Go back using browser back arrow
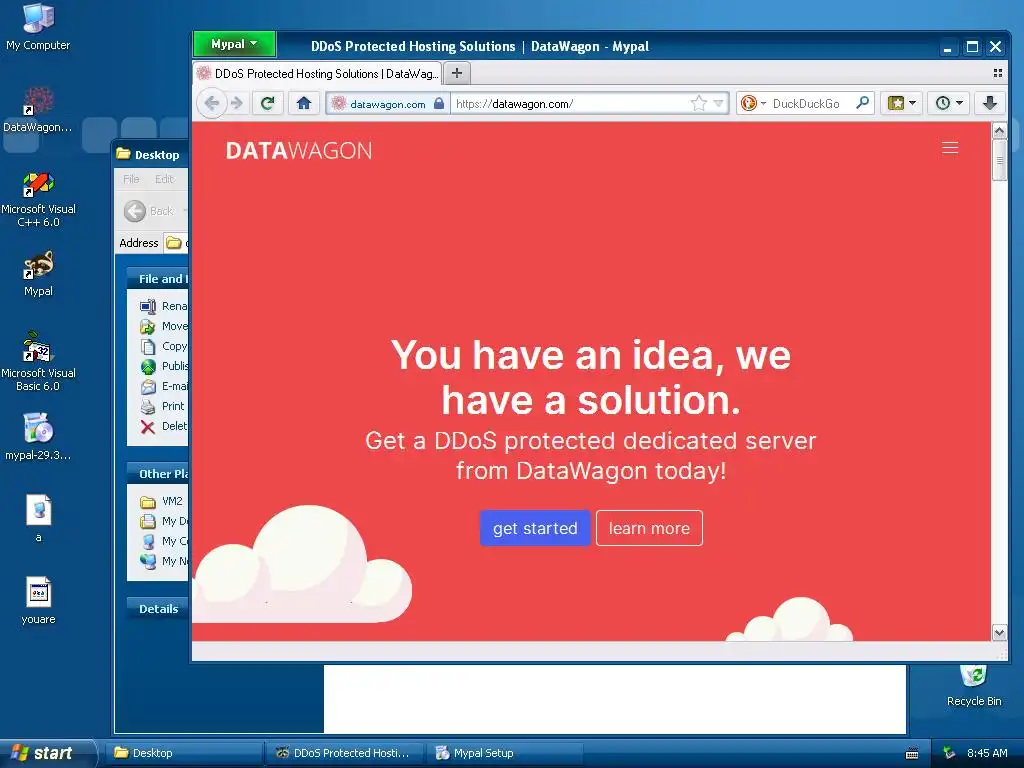The width and height of the screenshot is (1024, 768). [x=212, y=103]
